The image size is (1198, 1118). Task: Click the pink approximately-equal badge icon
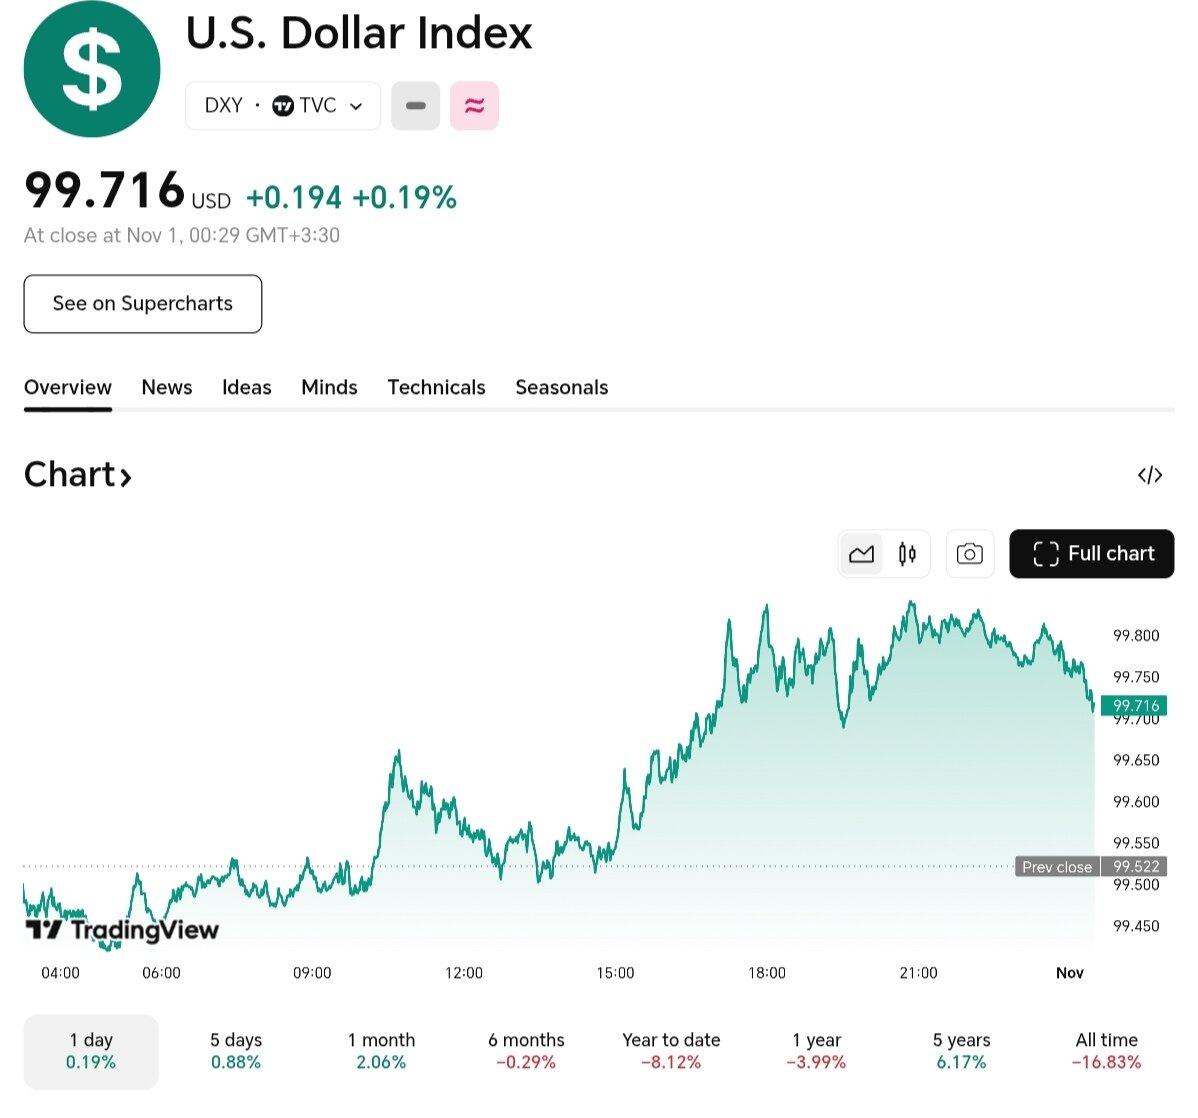pos(474,106)
